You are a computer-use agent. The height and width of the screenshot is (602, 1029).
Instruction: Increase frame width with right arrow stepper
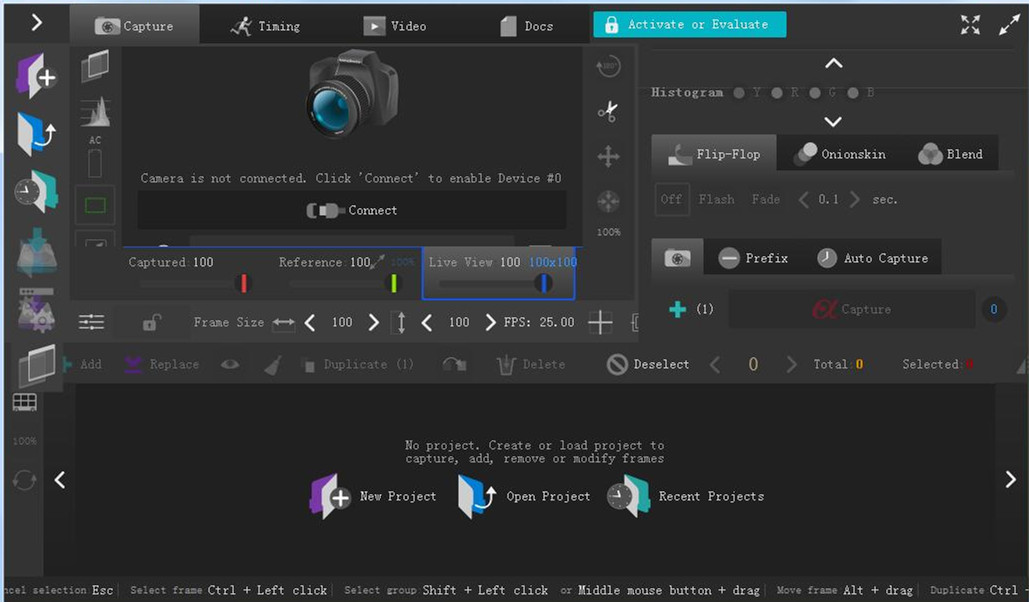pyautogui.click(x=374, y=322)
